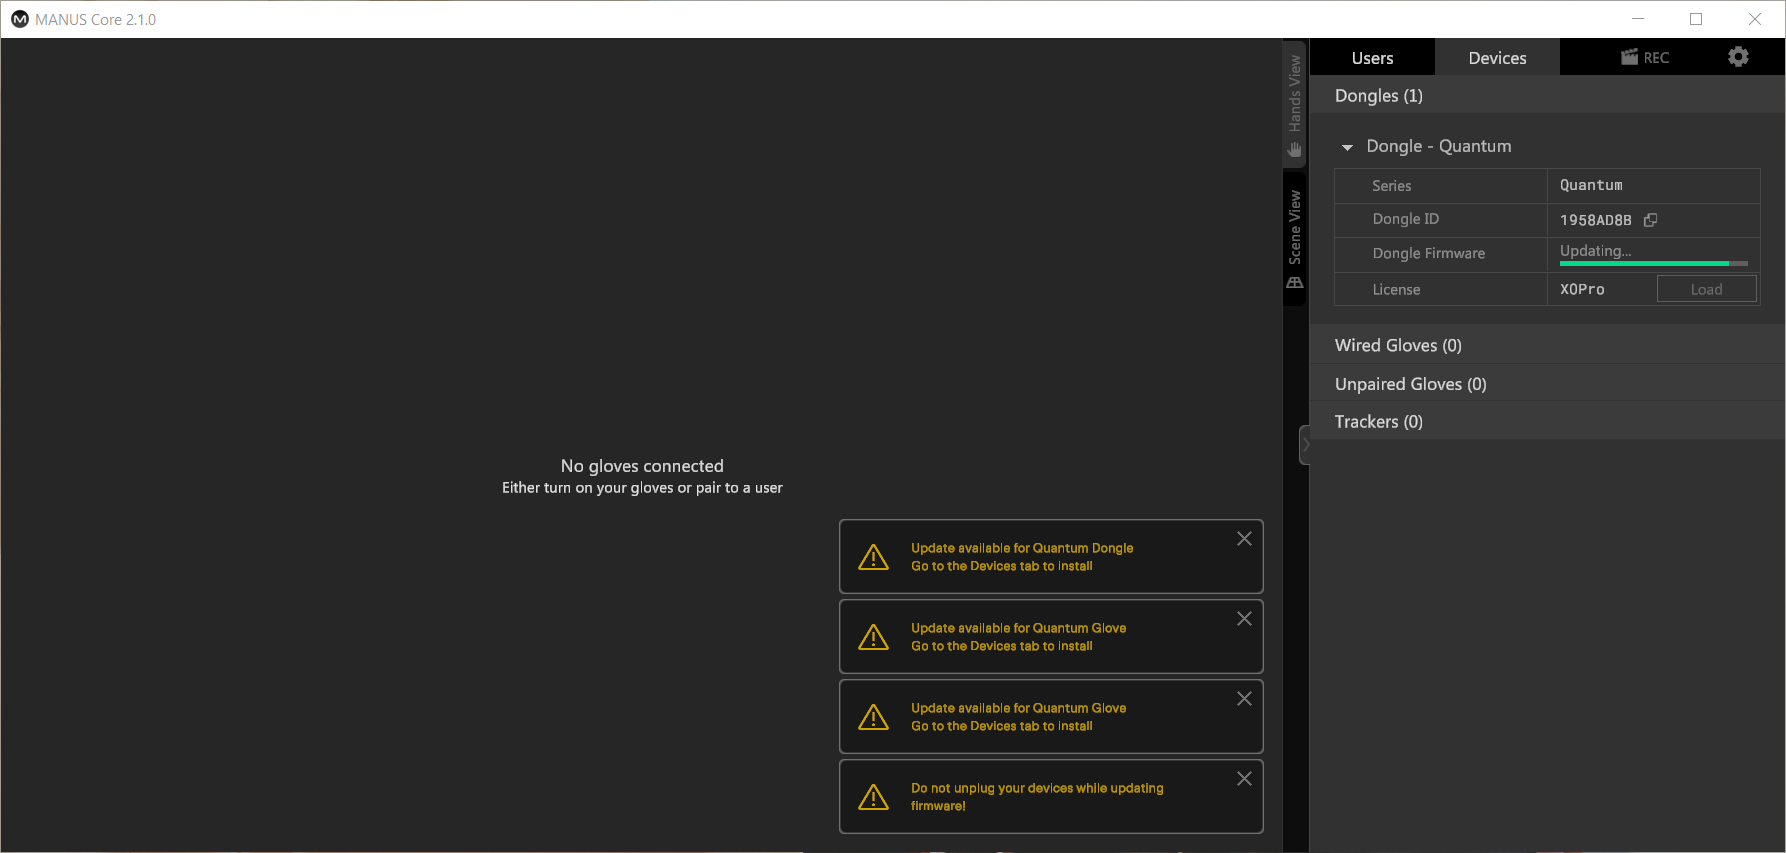This screenshot has width=1786, height=853.
Task: Copy the Dongle ID with copy icon
Action: (1651, 220)
